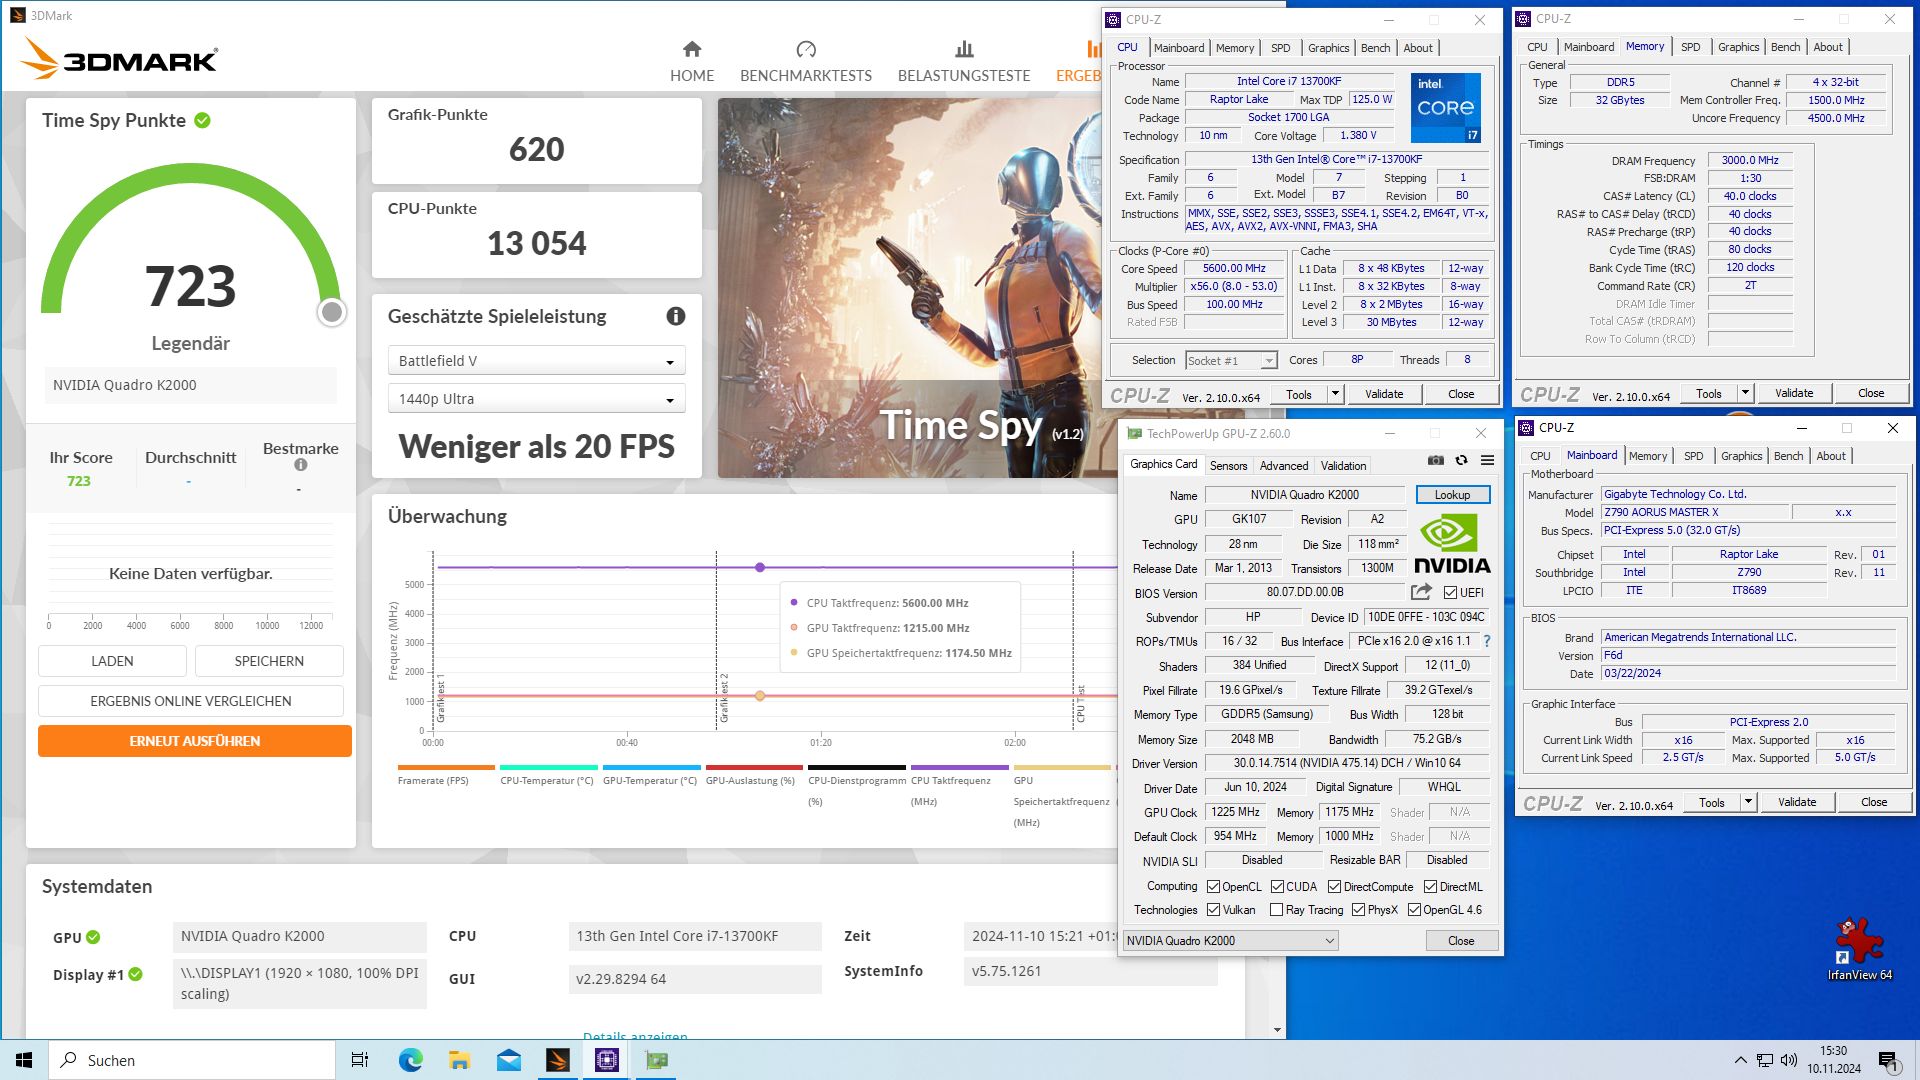Open Task View on the taskbar
The width and height of the screenshot is (1920, 1080).
[360, 1060]
